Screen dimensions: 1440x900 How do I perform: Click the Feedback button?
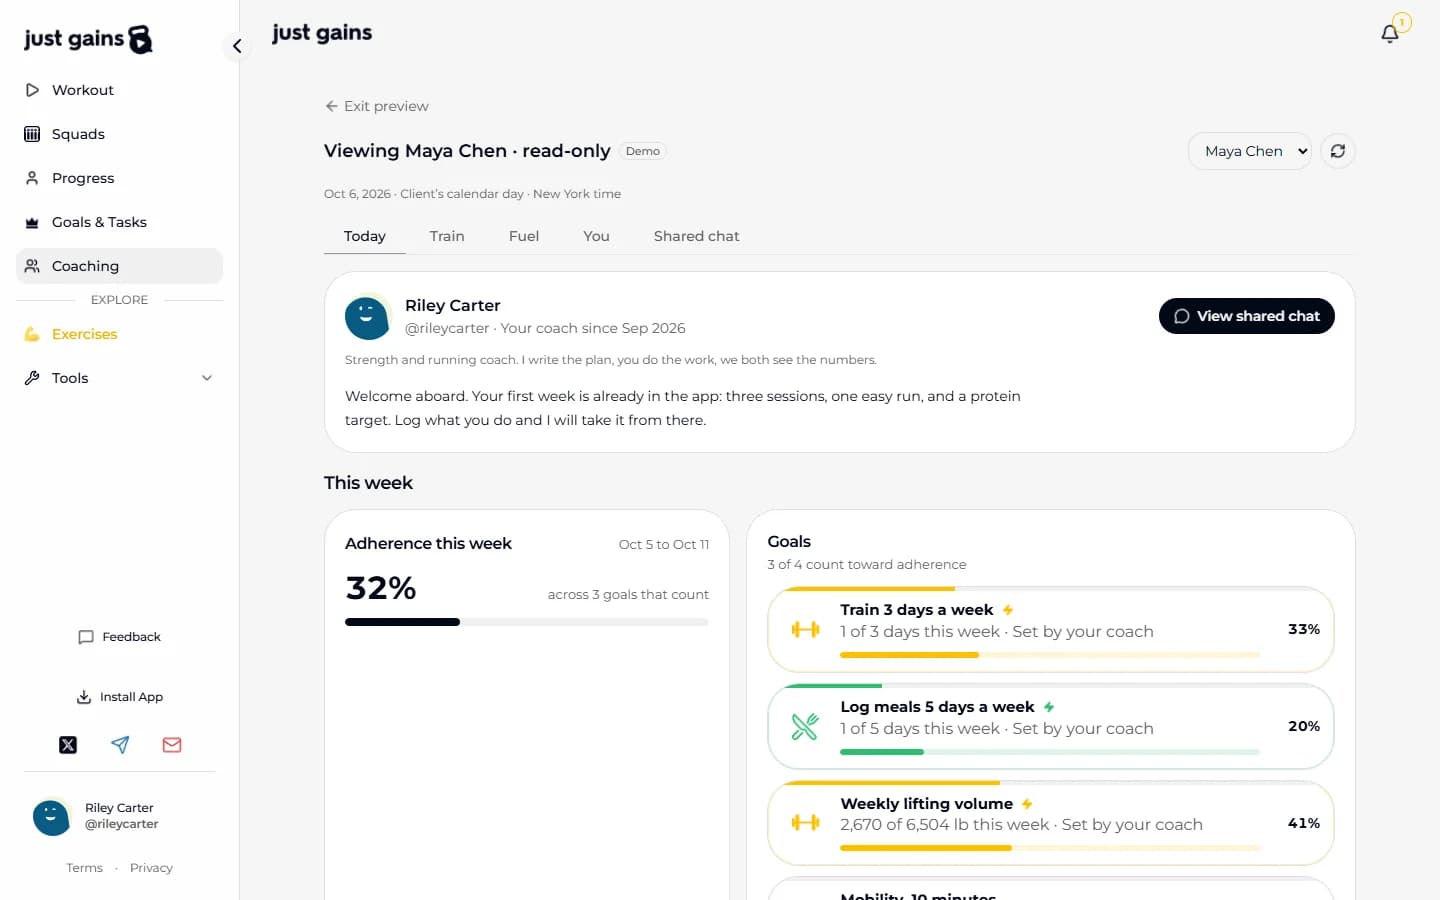120,637
